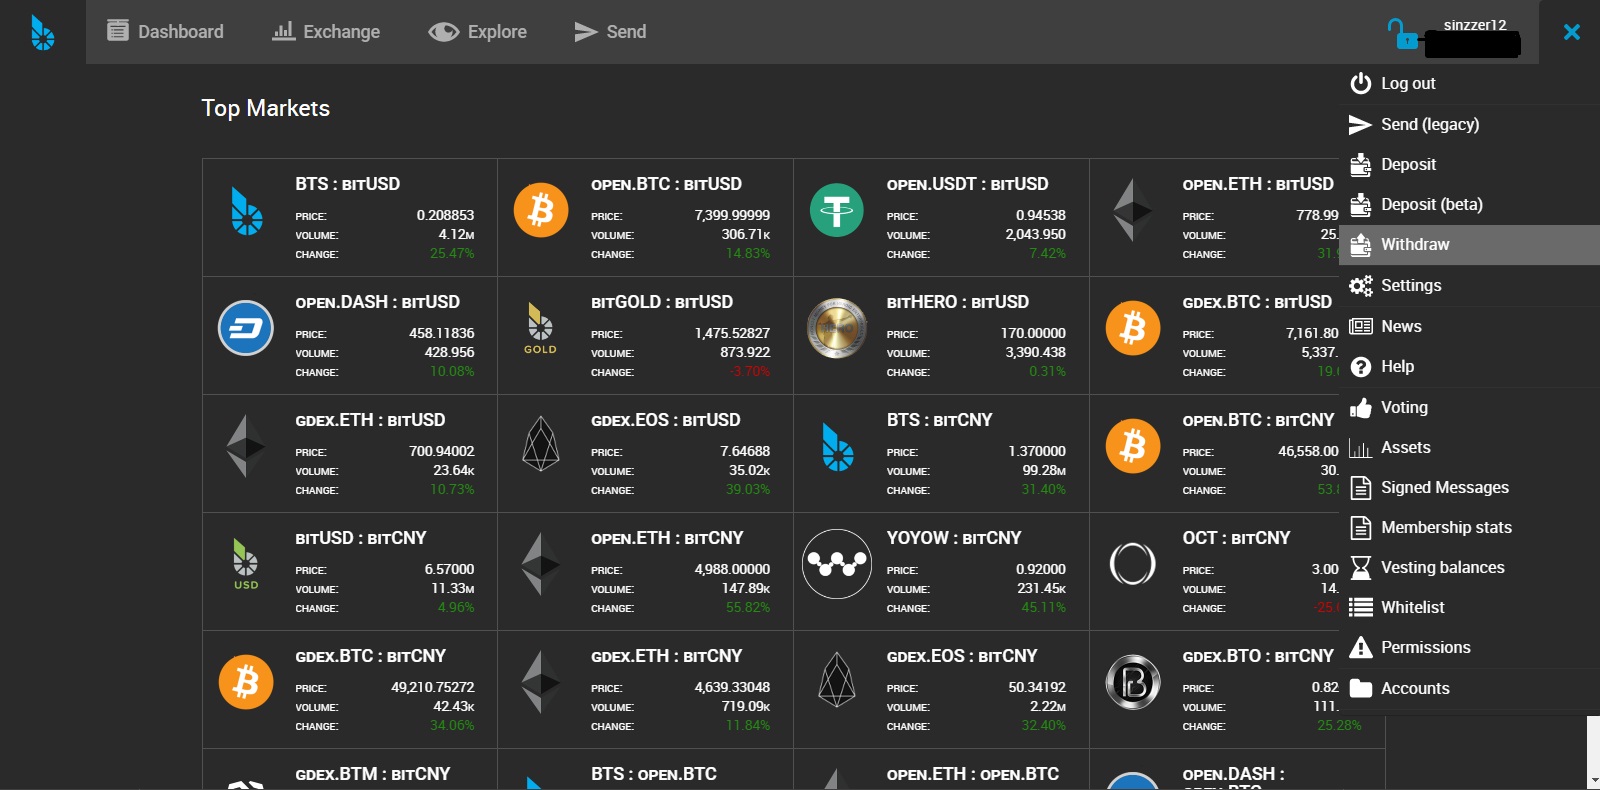Screen dimensions: 1600x790
Task: Click the OCT circle logo icon
Action: tap(1133, 564)
